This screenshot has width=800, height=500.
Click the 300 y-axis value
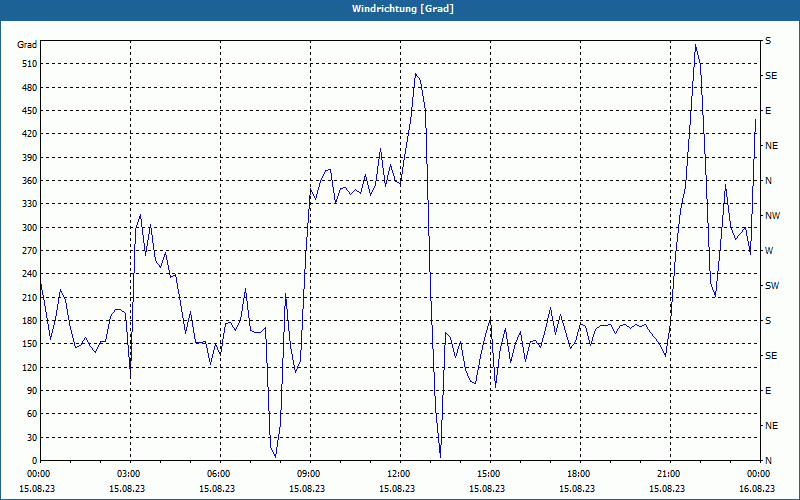(x=30, y=228)
